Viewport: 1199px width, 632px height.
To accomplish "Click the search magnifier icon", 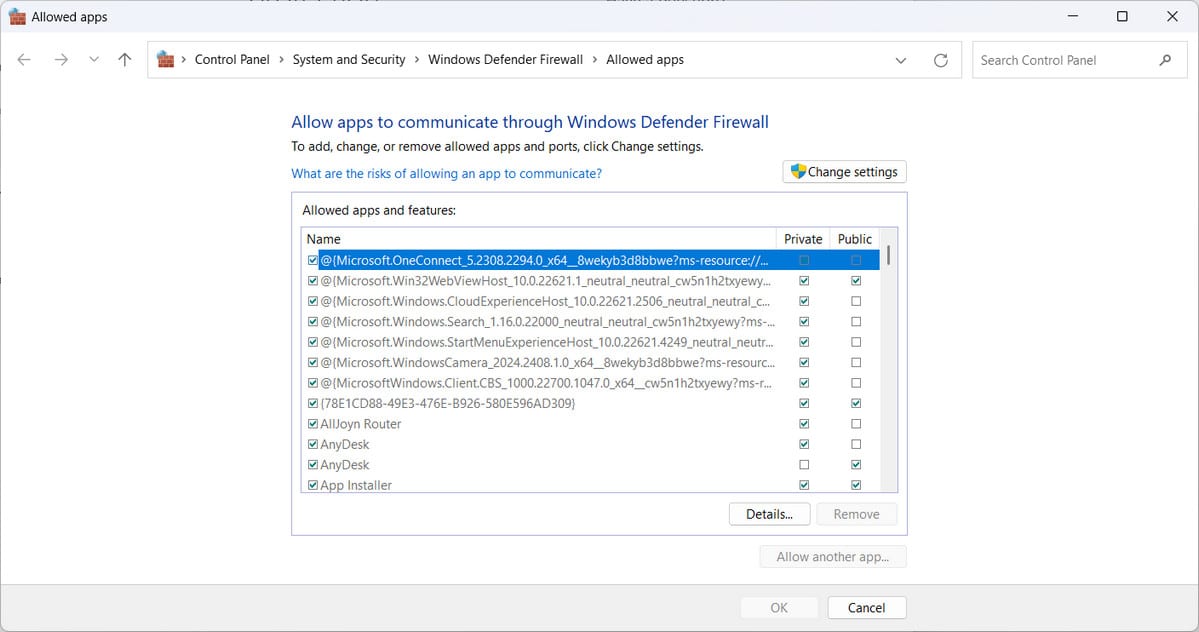I will pyautogui.click(x=1165, y=60).
